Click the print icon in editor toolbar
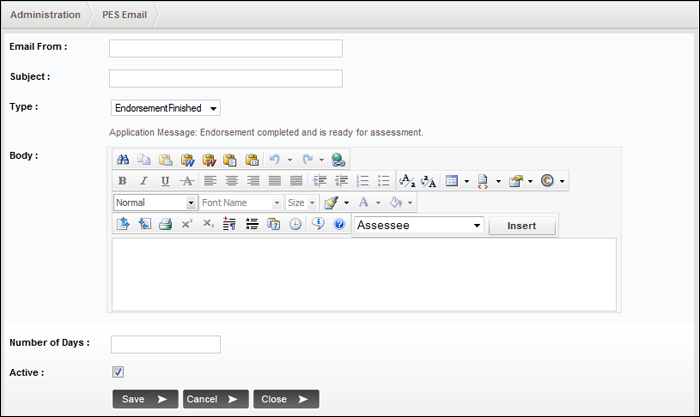 (165, 225)
